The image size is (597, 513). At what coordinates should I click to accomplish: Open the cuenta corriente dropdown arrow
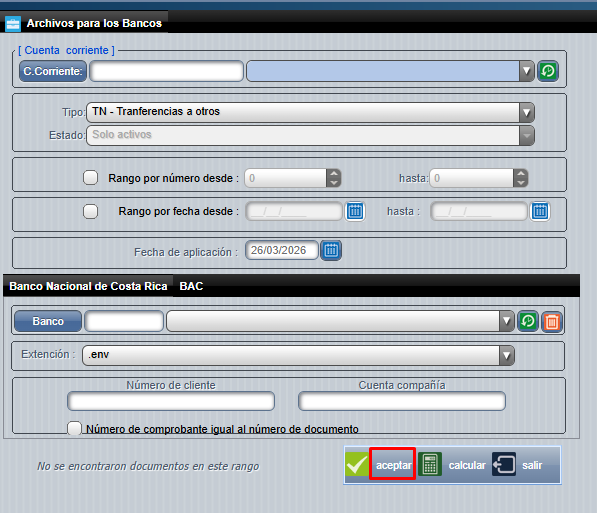pos(527,71)
